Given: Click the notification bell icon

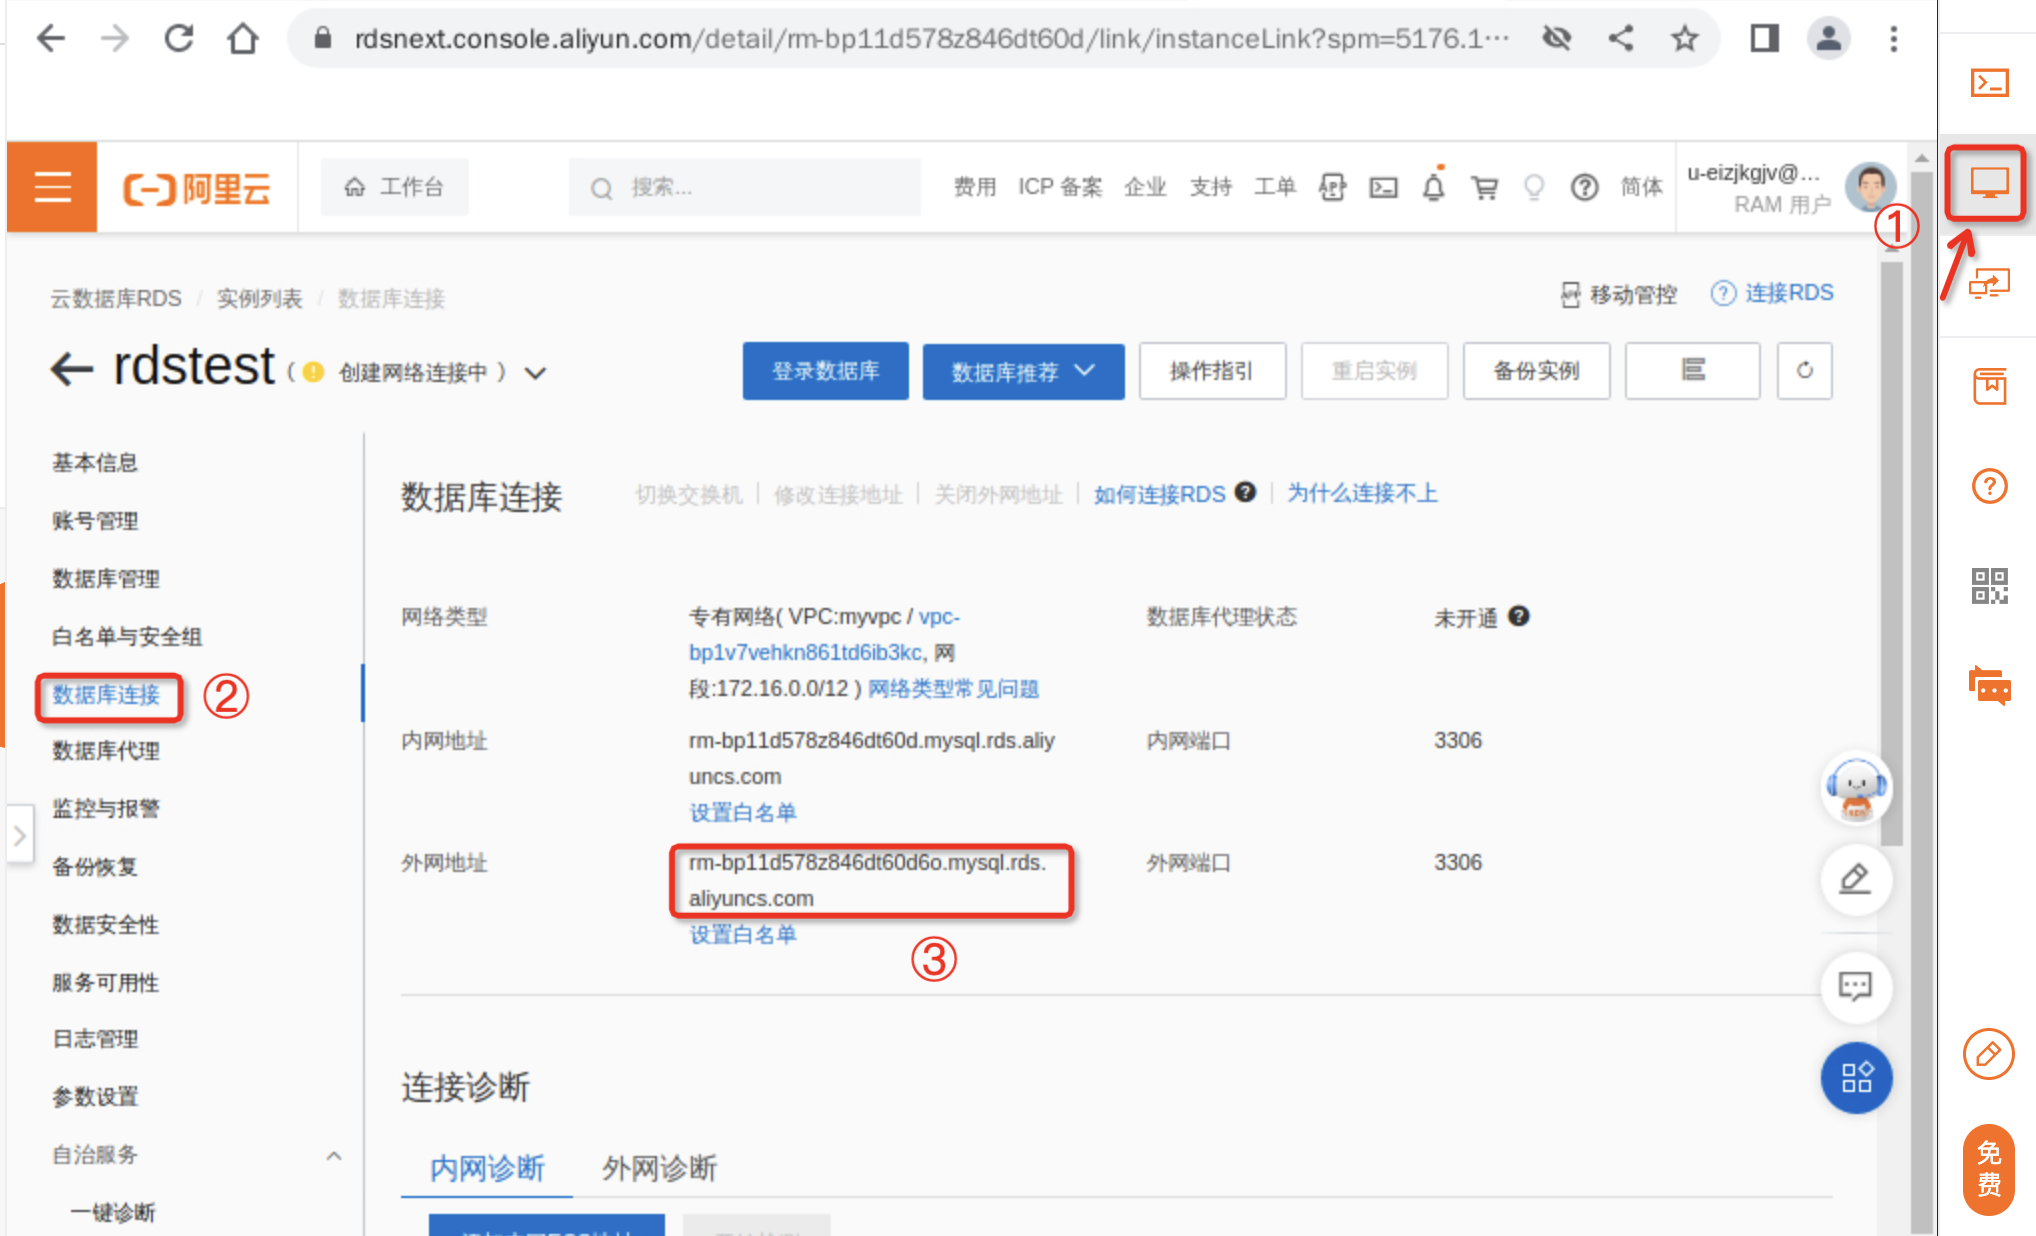Looking at the screenshot, I should point(1433,187).
